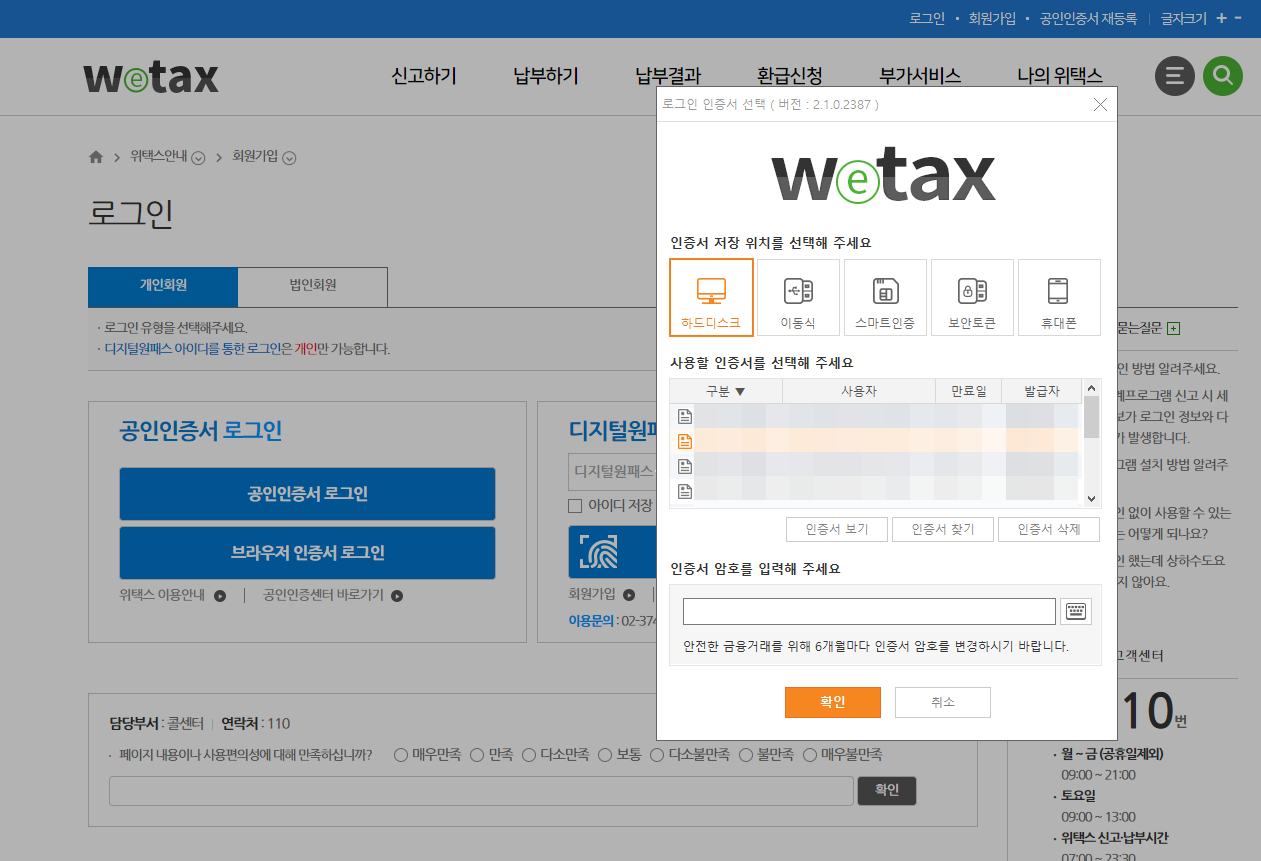The width and height of the screenshot is (1261, 861).
Task: Sort by the 사용자 column header
Action: (859, 391)
